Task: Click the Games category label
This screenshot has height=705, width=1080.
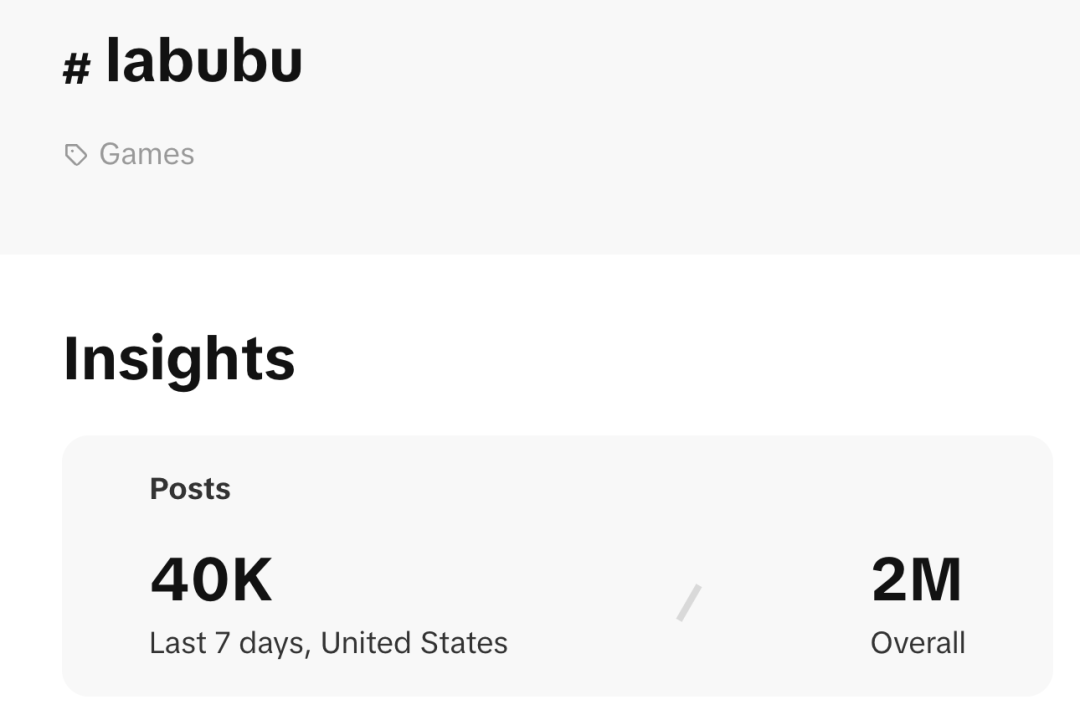Action: point(146,154)
